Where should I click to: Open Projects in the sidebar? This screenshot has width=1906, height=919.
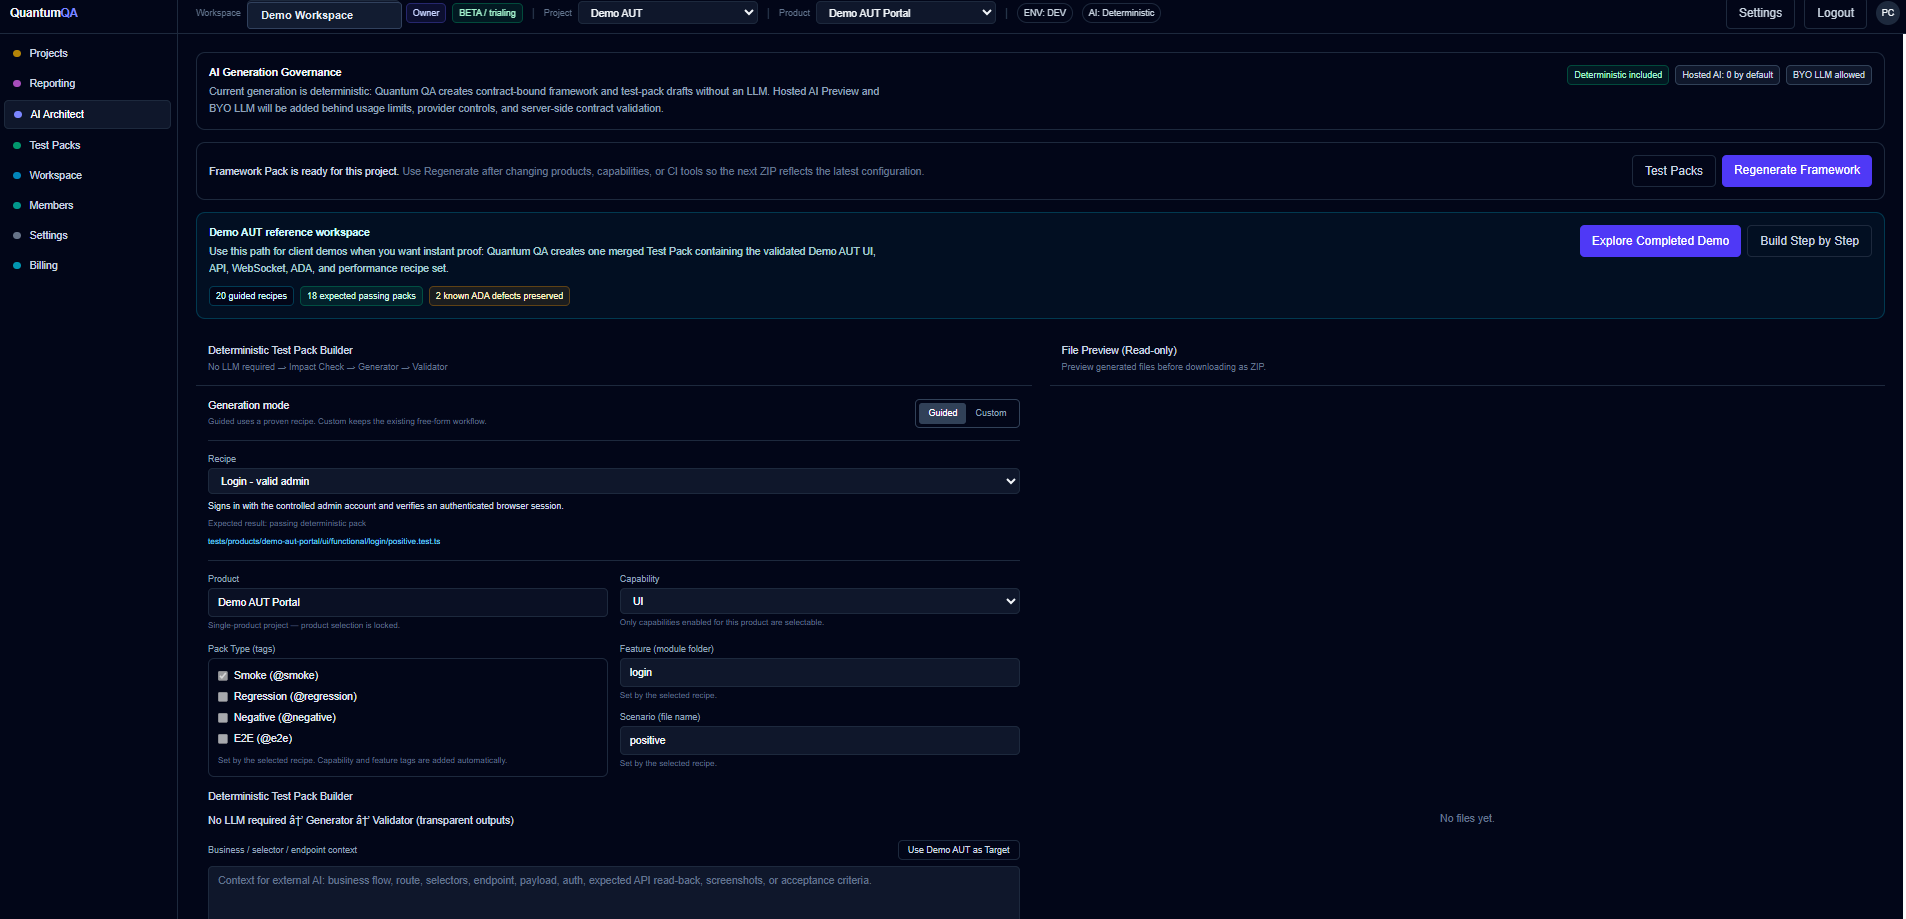[48, 53]
